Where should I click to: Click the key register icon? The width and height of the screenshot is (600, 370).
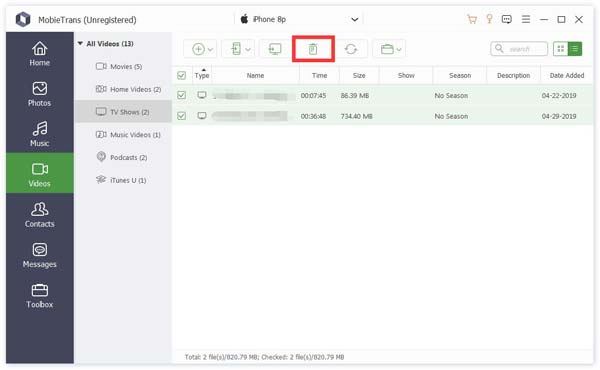(x=489, y=19)
